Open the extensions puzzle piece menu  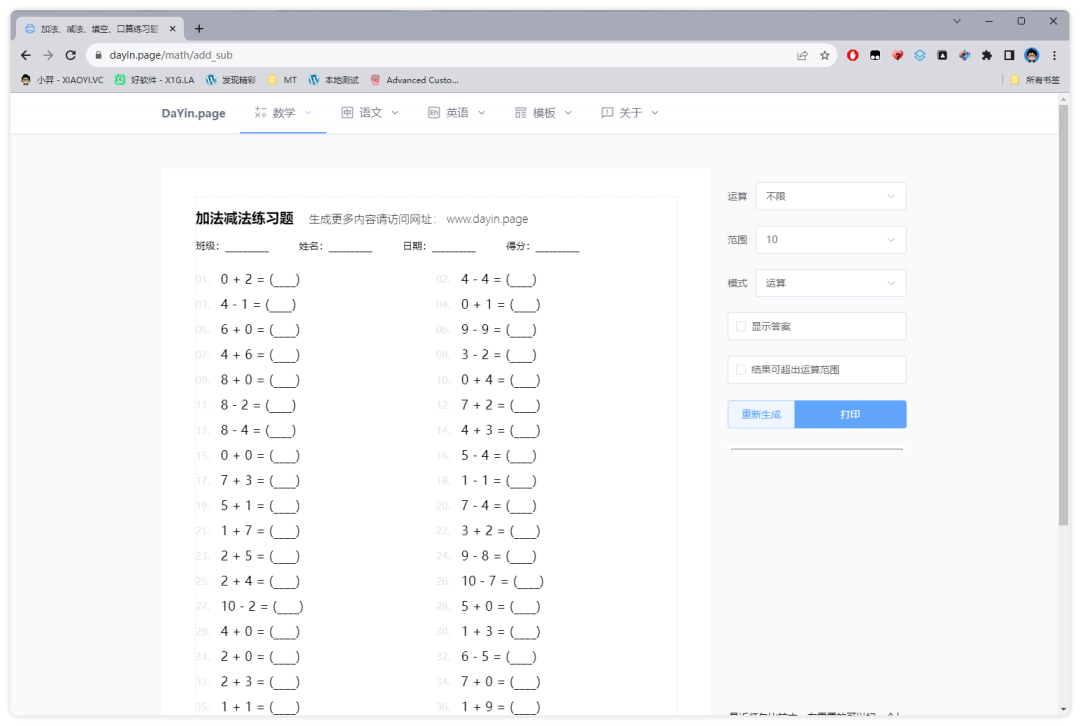pos(987,55)
